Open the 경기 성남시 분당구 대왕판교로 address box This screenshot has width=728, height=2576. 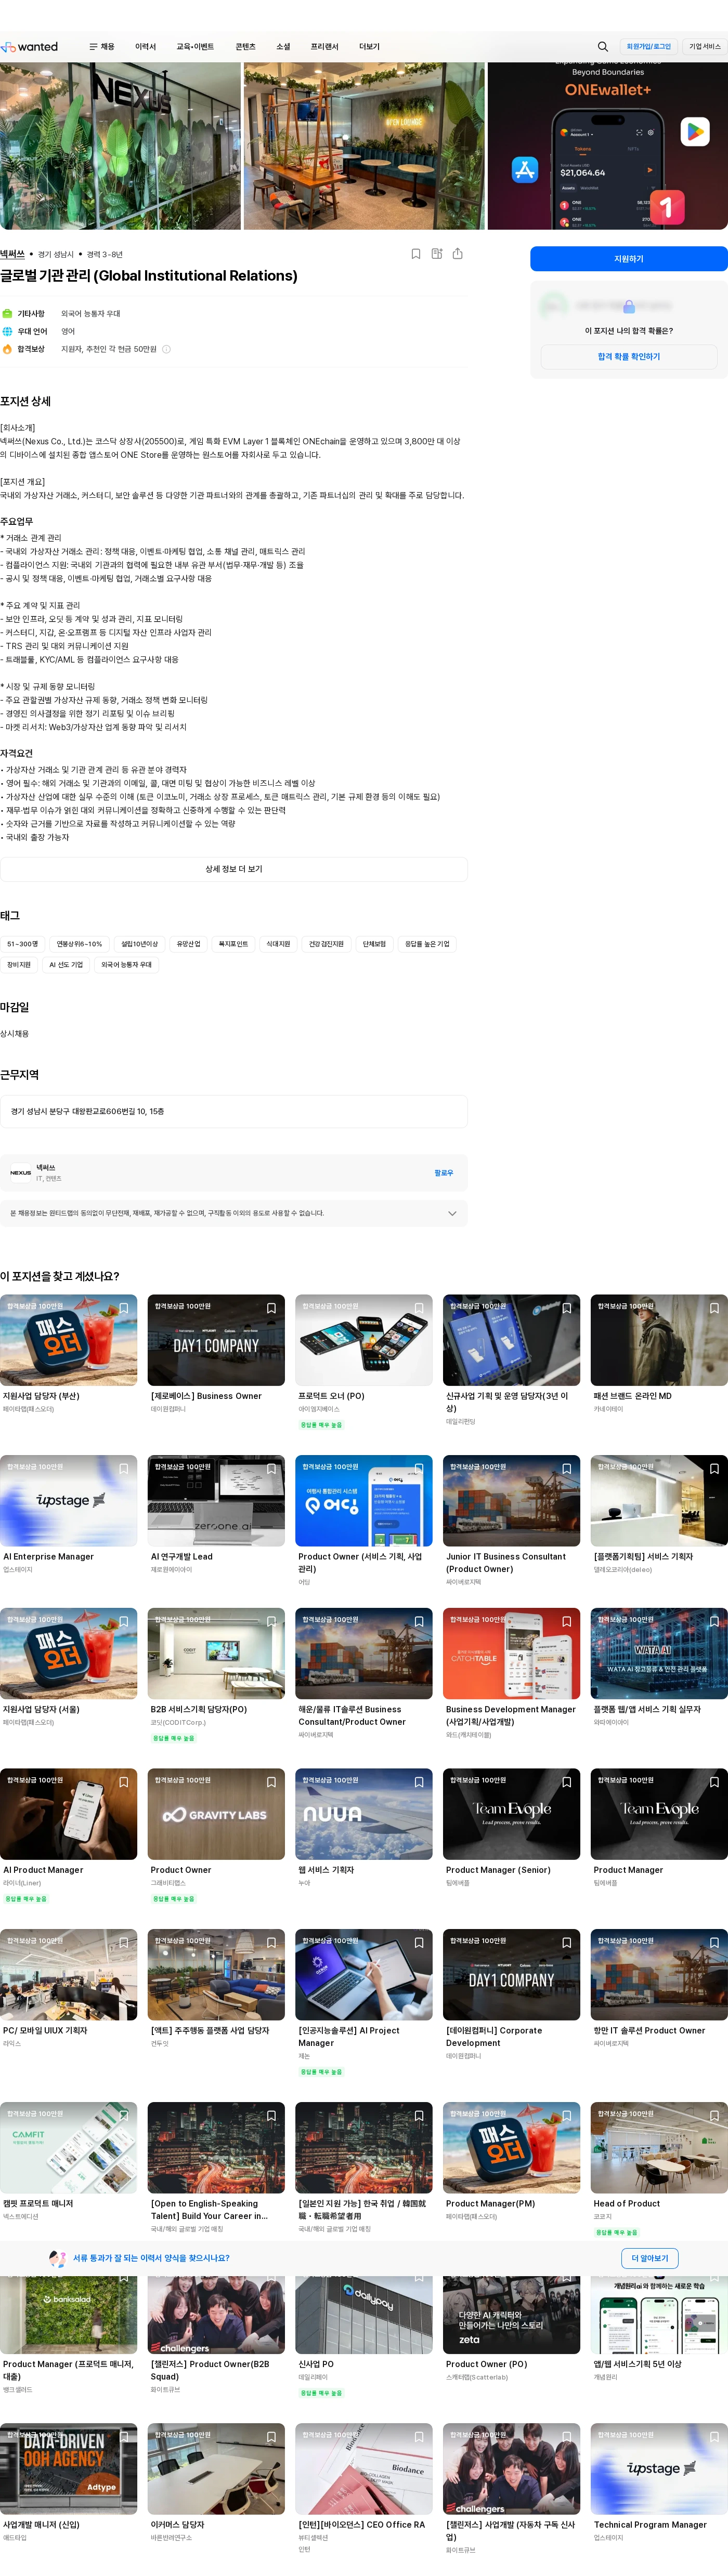[234, 1112]
